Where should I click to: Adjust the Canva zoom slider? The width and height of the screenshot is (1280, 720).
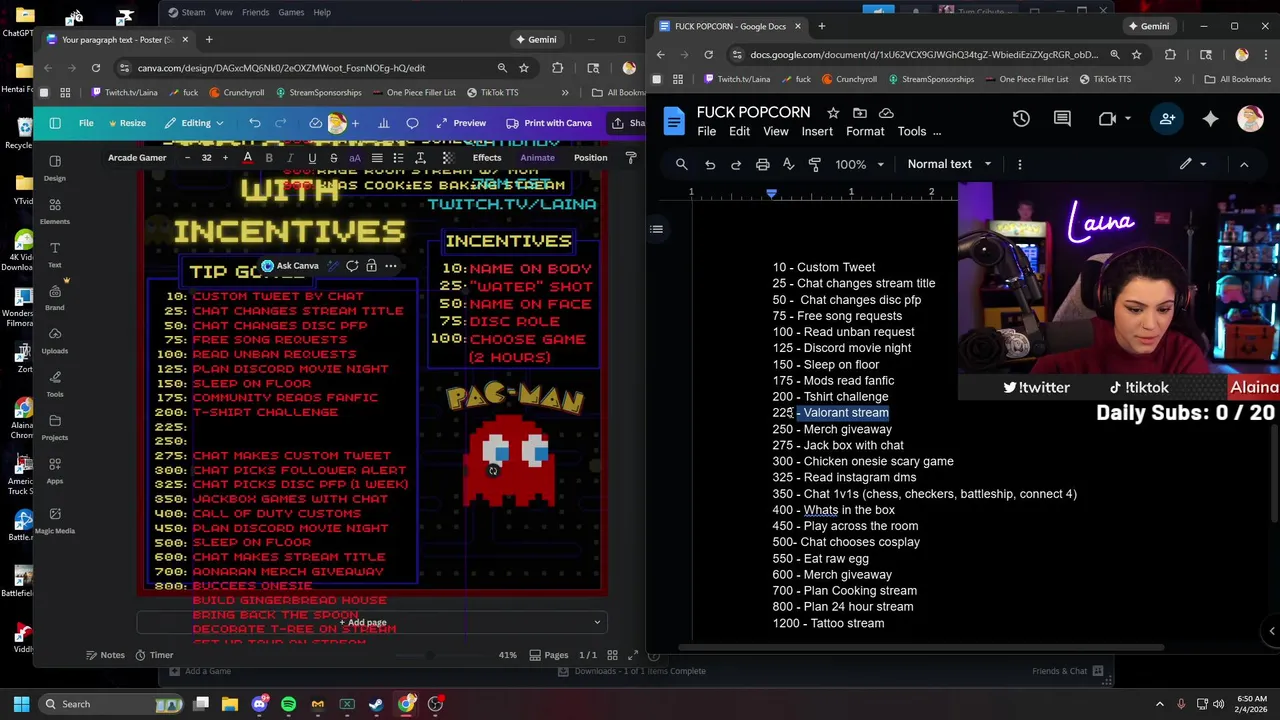[431, 655]
